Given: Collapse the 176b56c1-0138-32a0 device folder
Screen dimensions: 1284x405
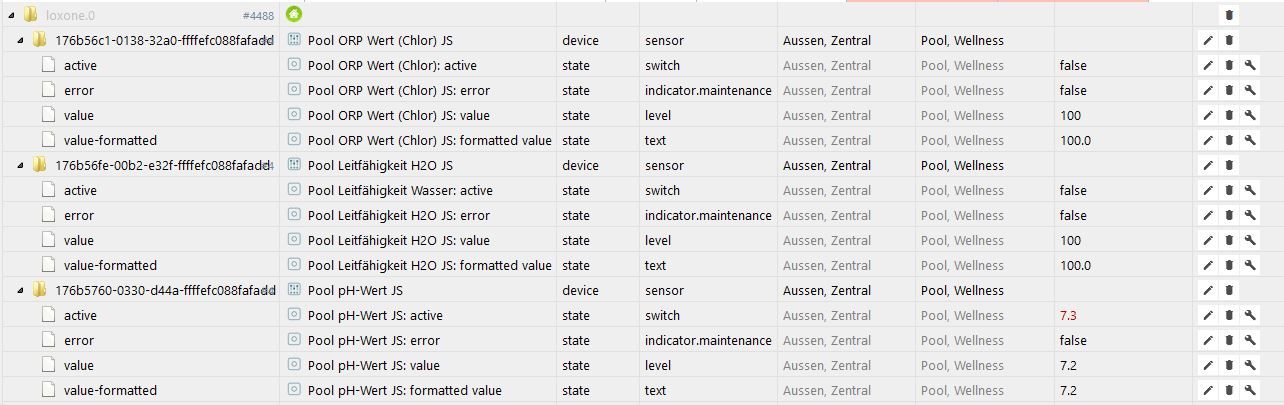Looking at the screenshot, I should tap(22, 40).
